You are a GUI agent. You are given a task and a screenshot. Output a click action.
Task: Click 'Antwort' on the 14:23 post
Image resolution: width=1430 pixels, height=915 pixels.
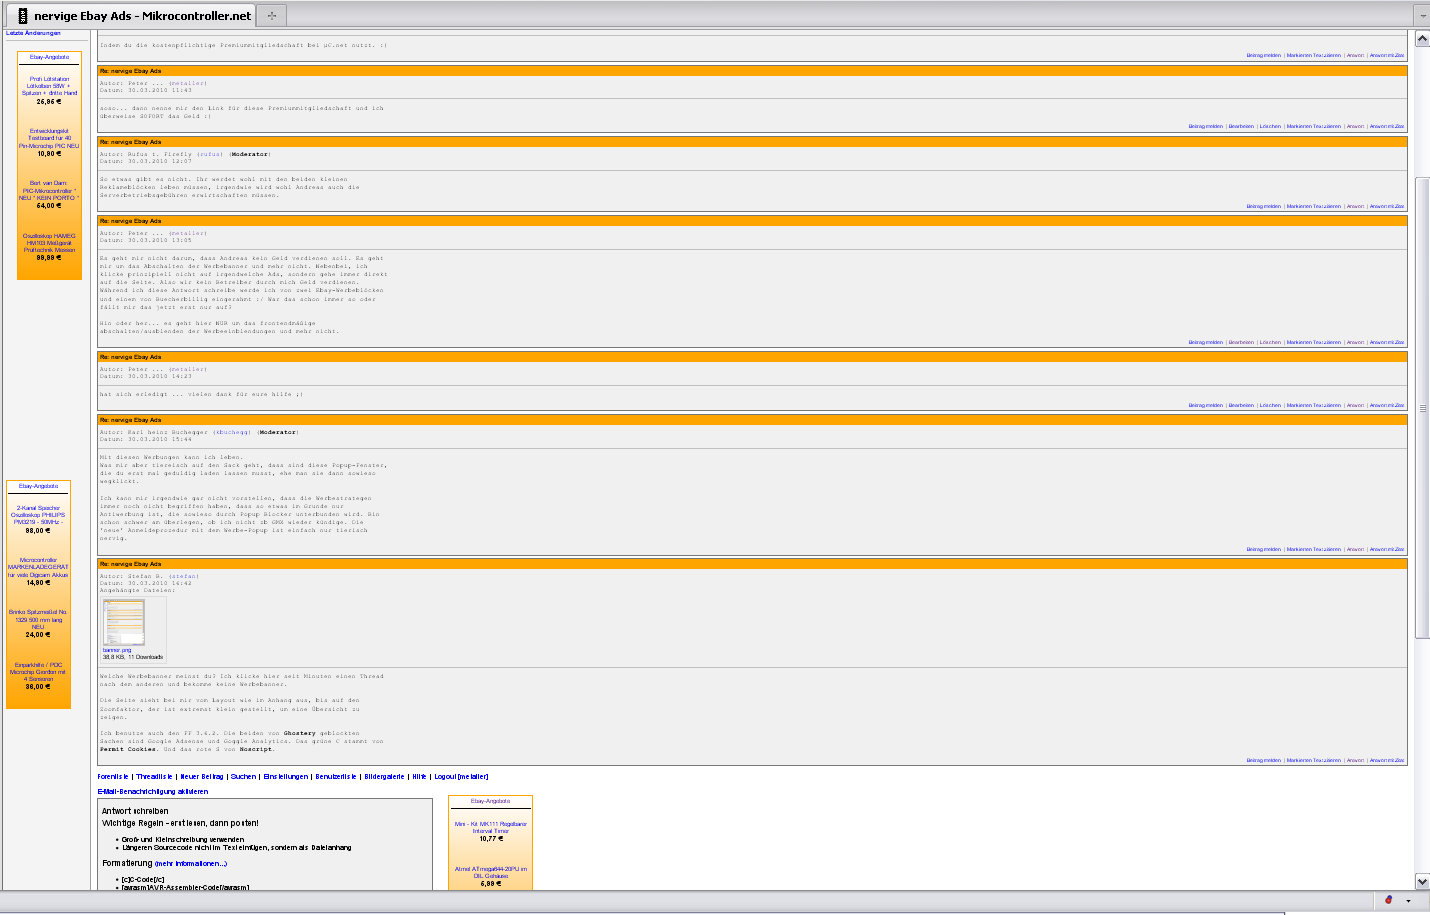(1355, 406)
